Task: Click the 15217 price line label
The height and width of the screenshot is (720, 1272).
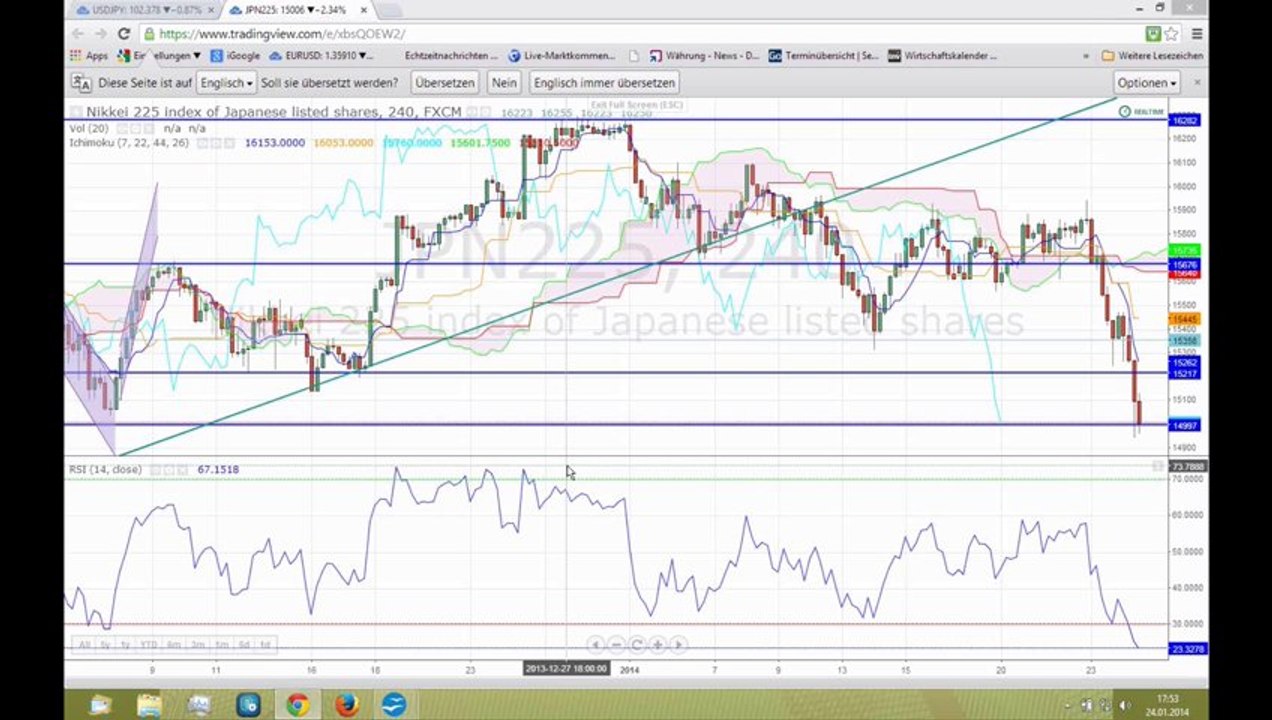Action: pos(1185,374)
